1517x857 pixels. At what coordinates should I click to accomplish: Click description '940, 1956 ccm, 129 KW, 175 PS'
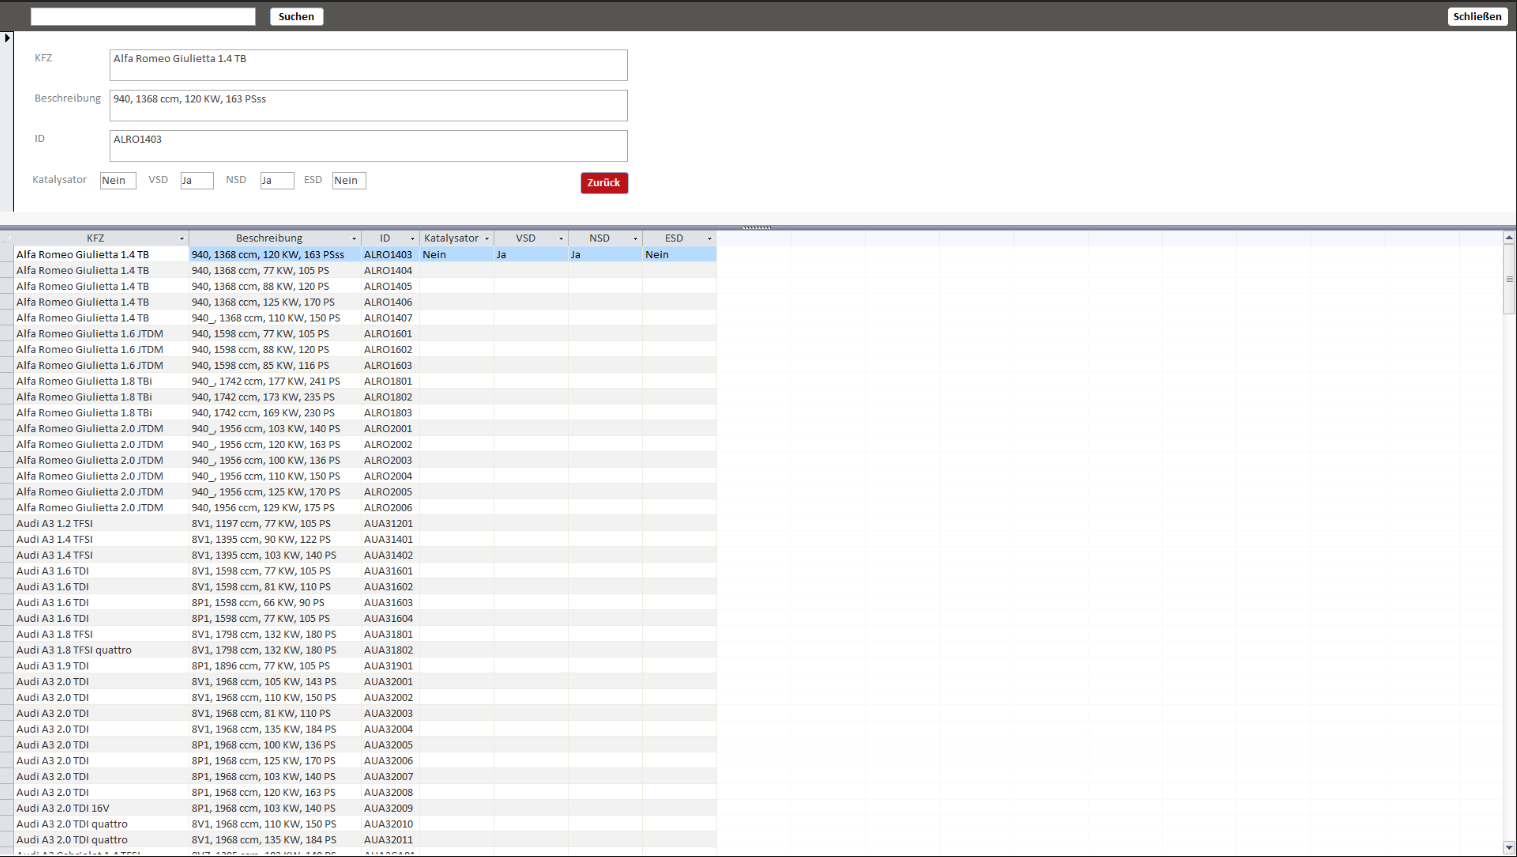(275, 508)
